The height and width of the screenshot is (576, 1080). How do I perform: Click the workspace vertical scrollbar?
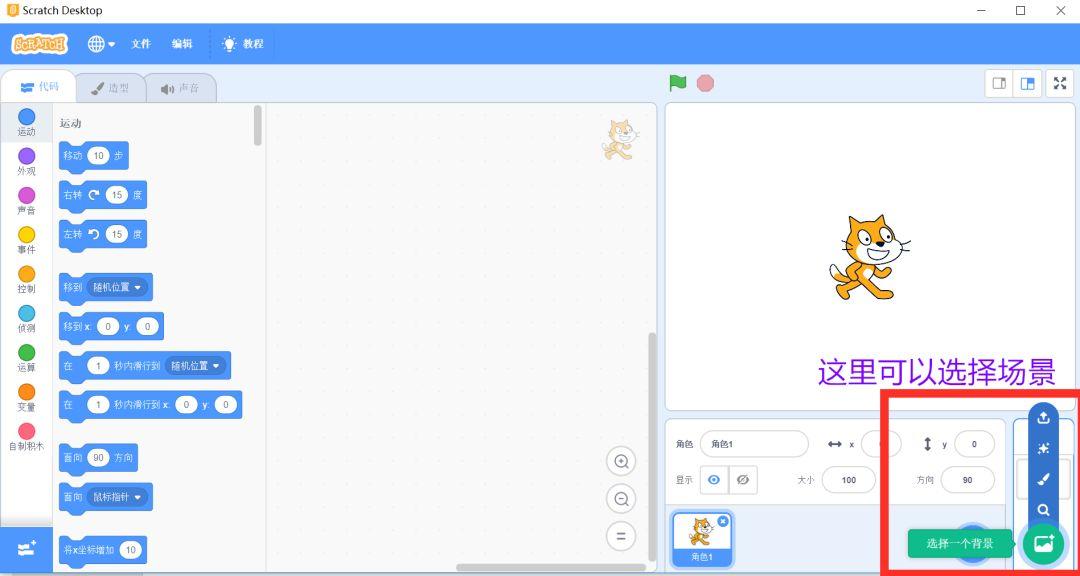pyautogui.click(x=652, y=446)
